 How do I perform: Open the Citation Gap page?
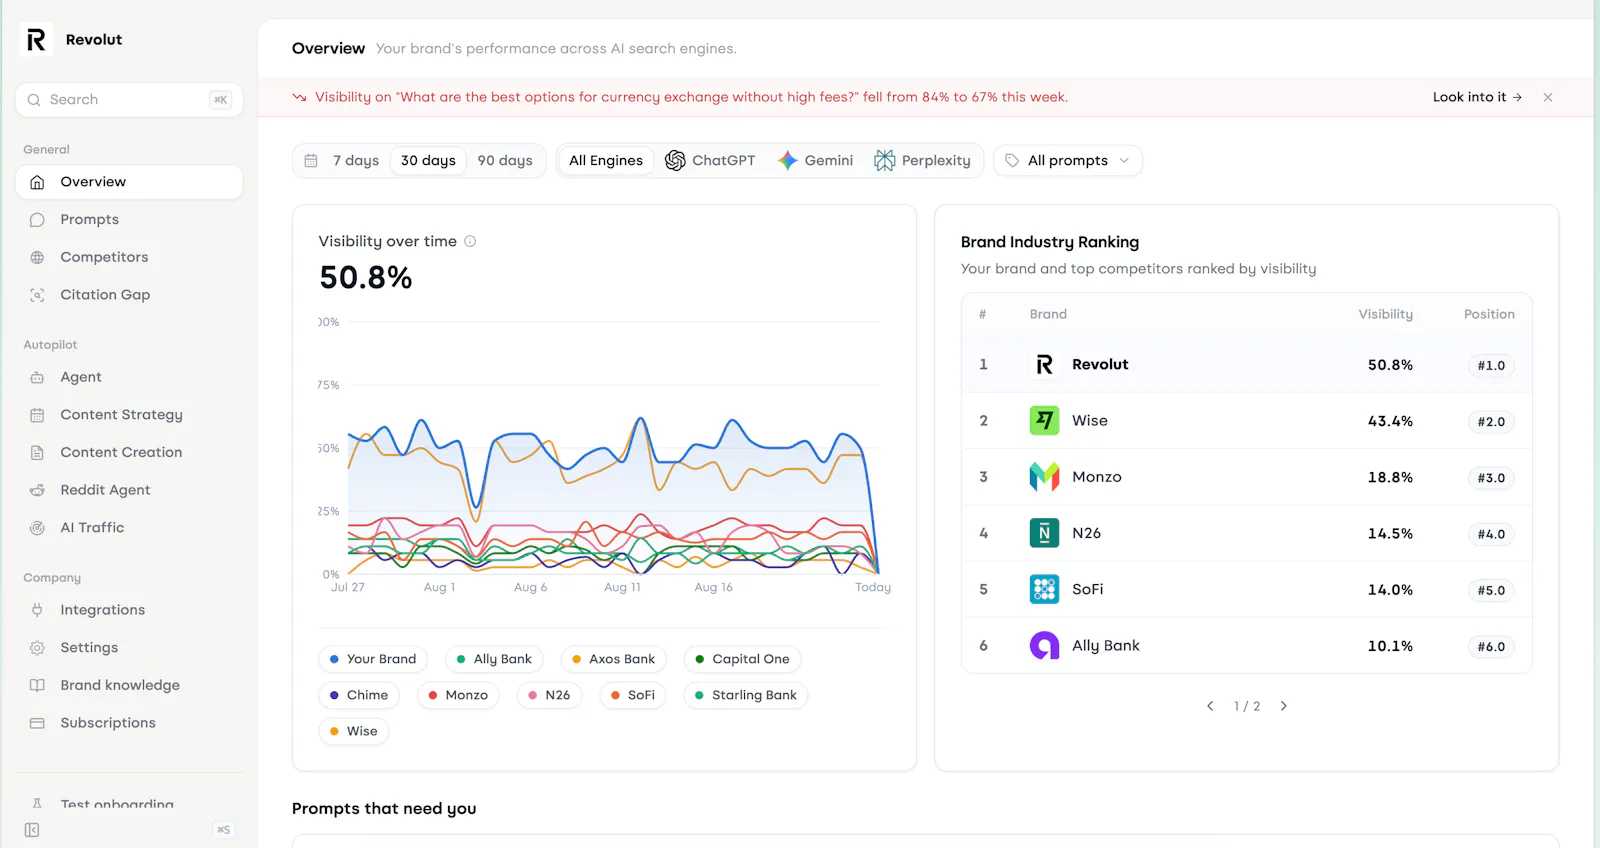click(x=129, y=295)
